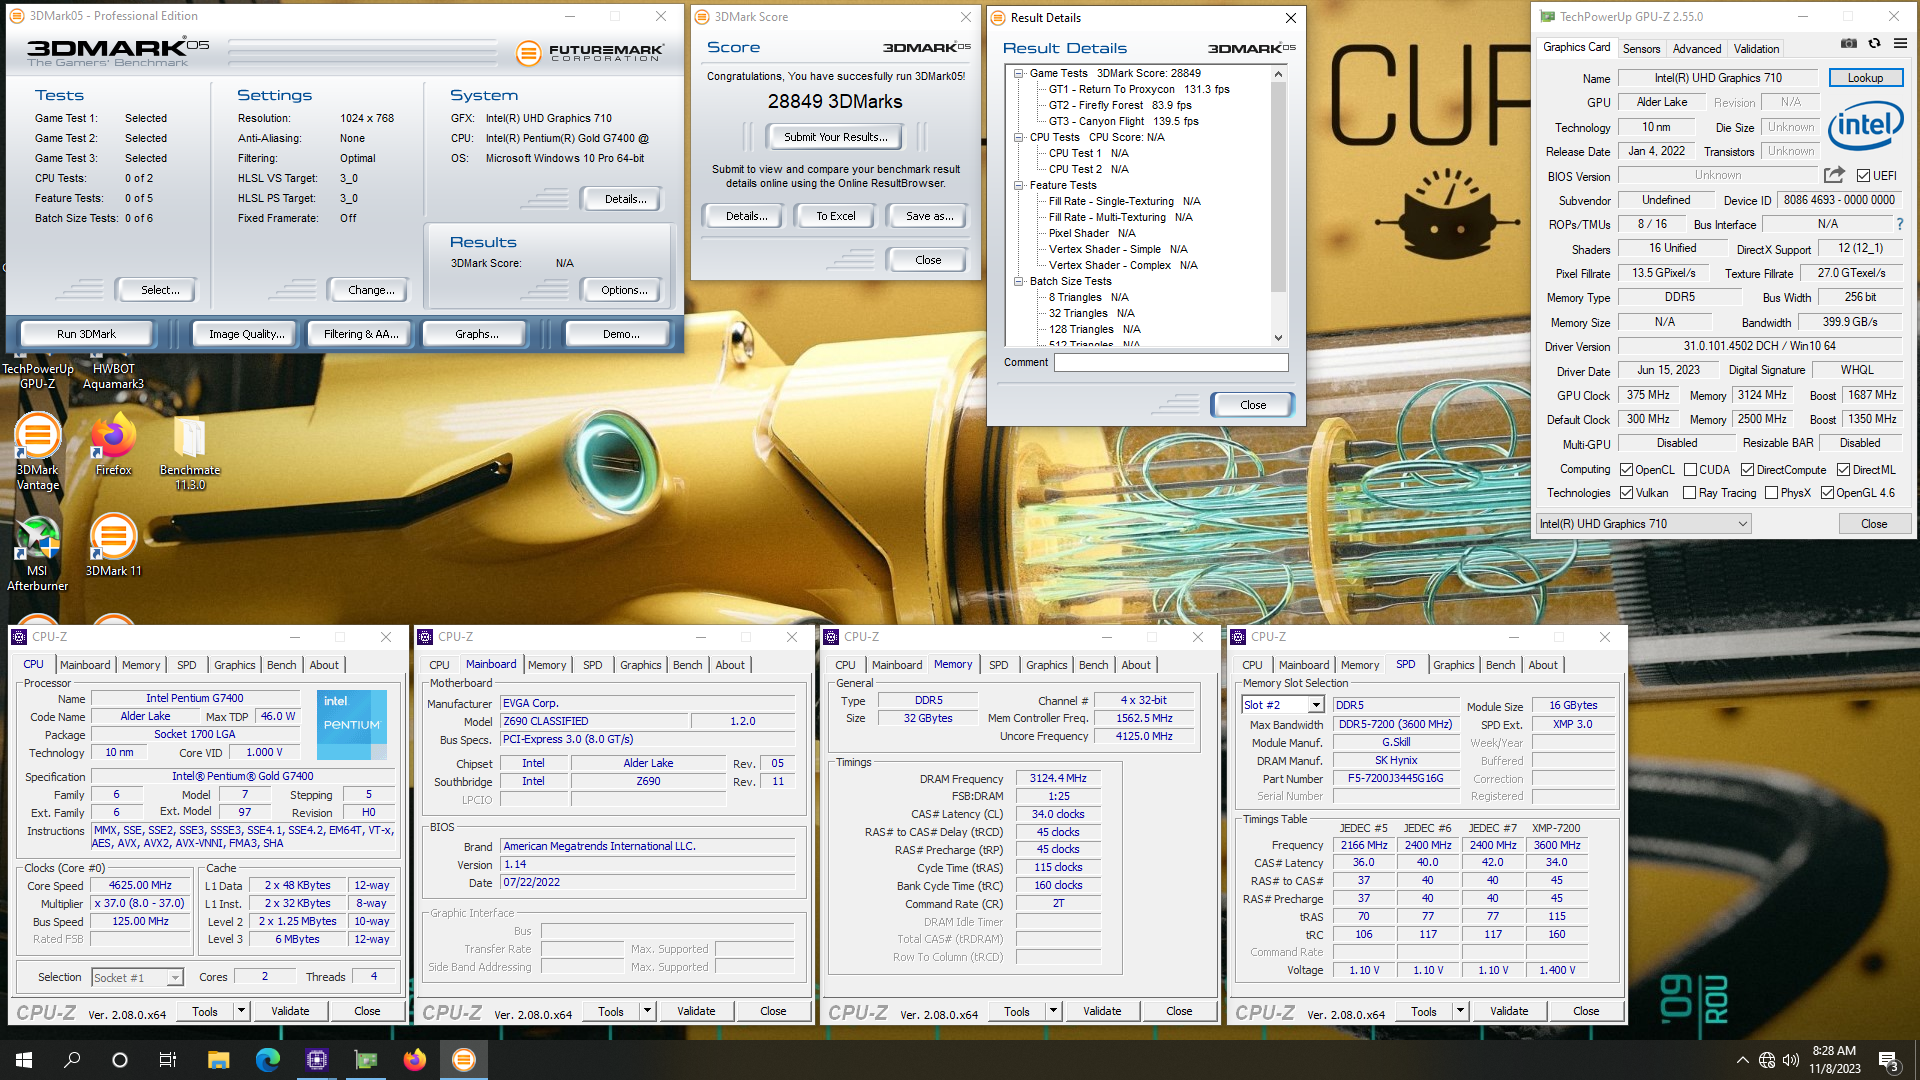Toggle the Vulkan checkbox
Viewport: 1920px width, 1080px height.
[x=1627, y=493]
